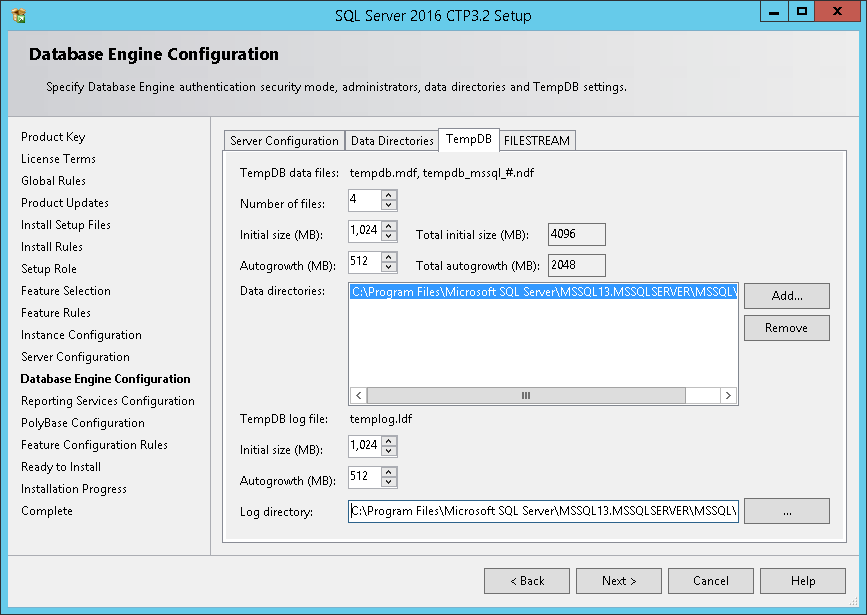Switch to the Server Configuration tab

[284, 141]
